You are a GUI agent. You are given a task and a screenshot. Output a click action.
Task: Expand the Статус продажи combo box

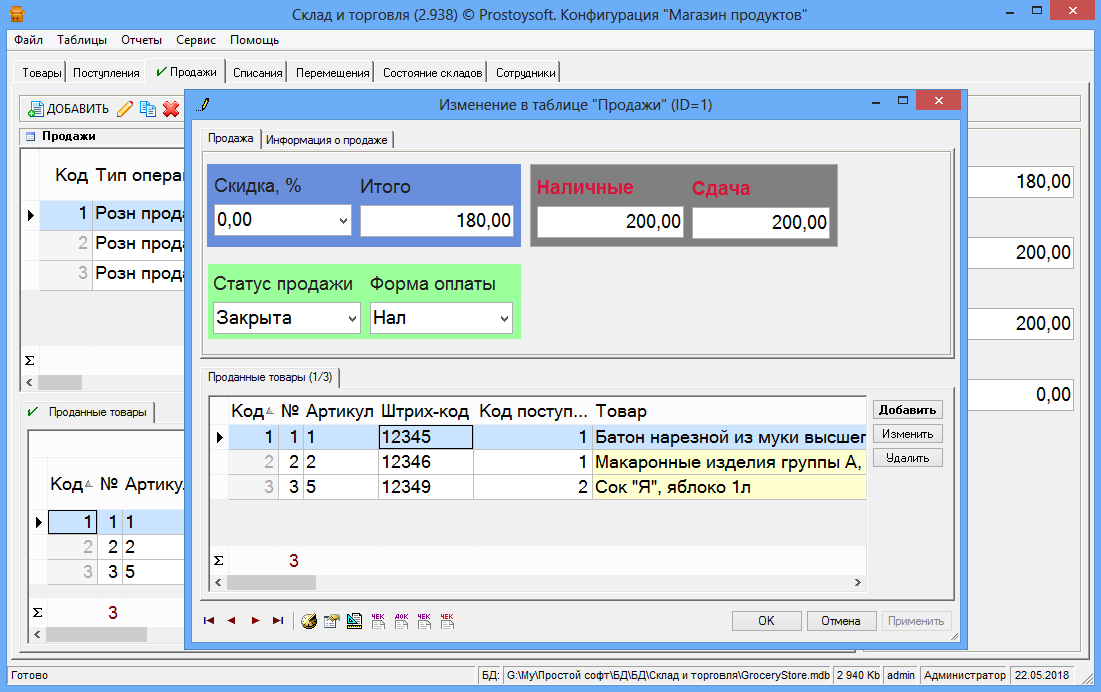[352, 319]
